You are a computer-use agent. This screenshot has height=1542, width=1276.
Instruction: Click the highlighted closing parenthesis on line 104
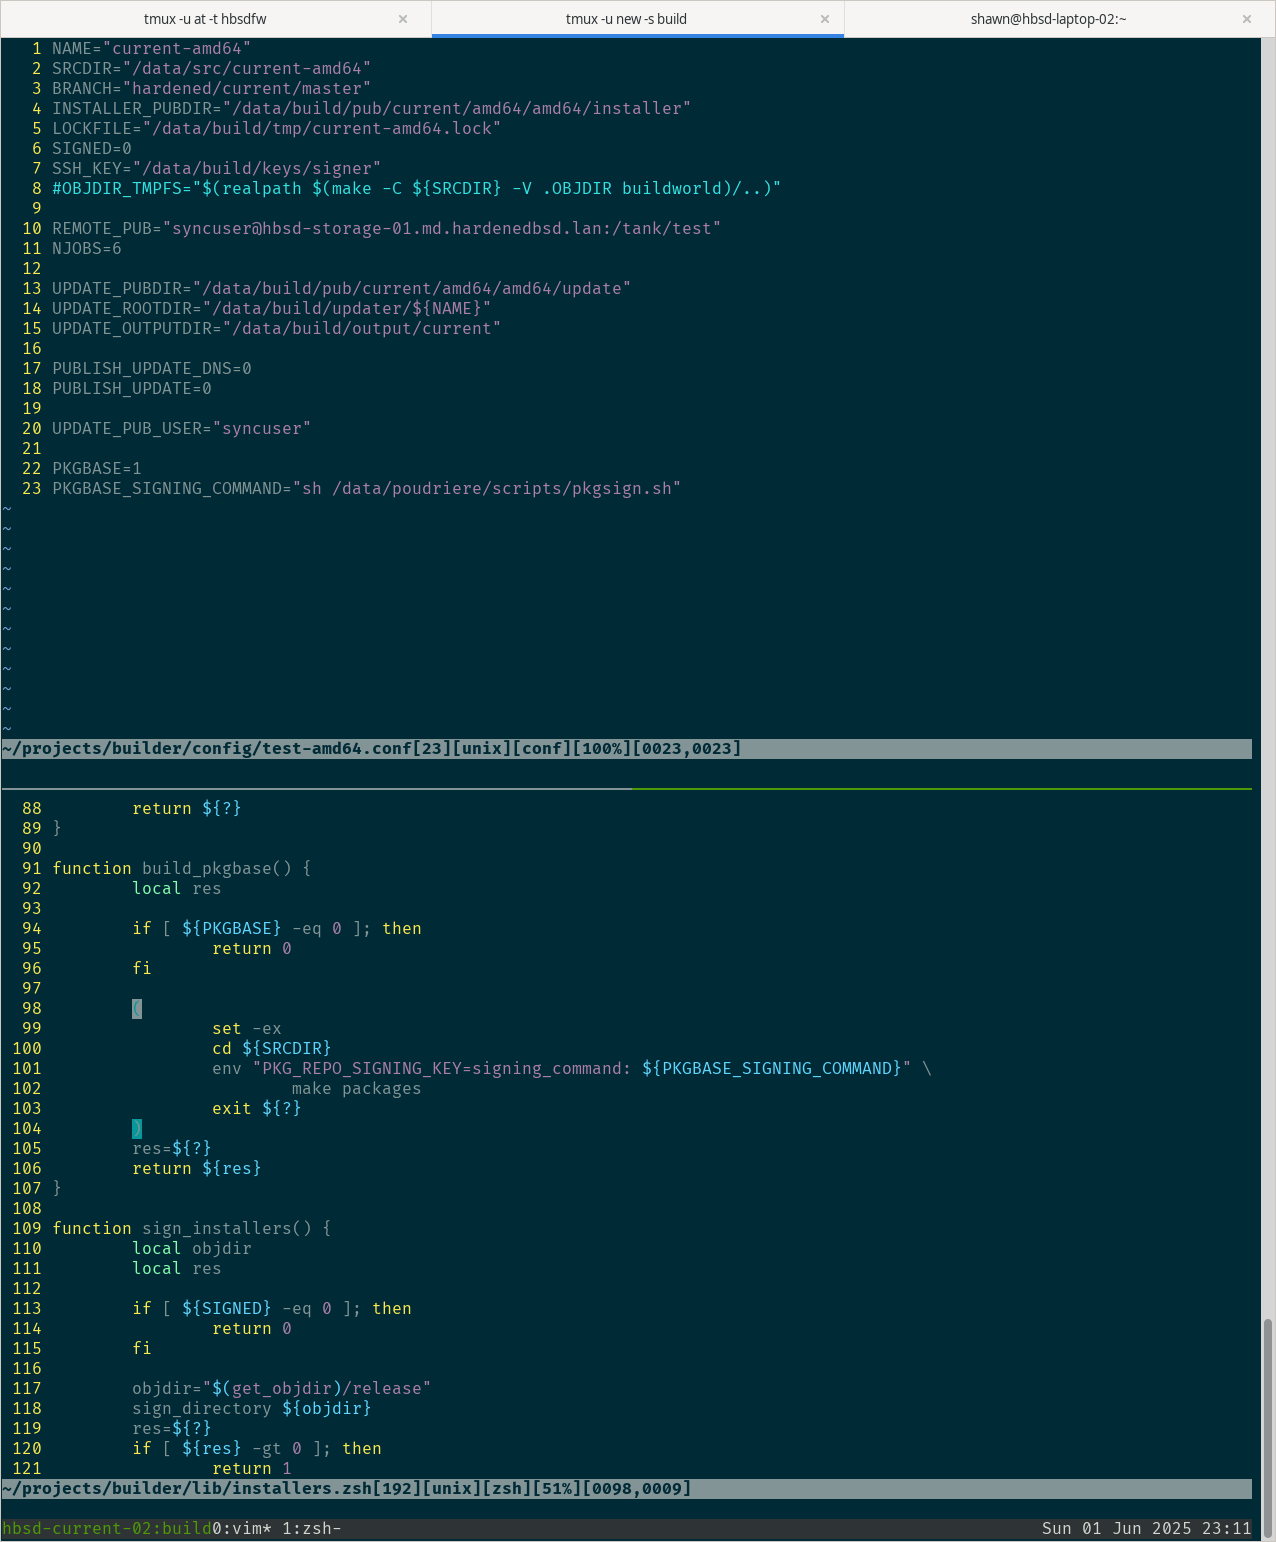(137, 1128)
